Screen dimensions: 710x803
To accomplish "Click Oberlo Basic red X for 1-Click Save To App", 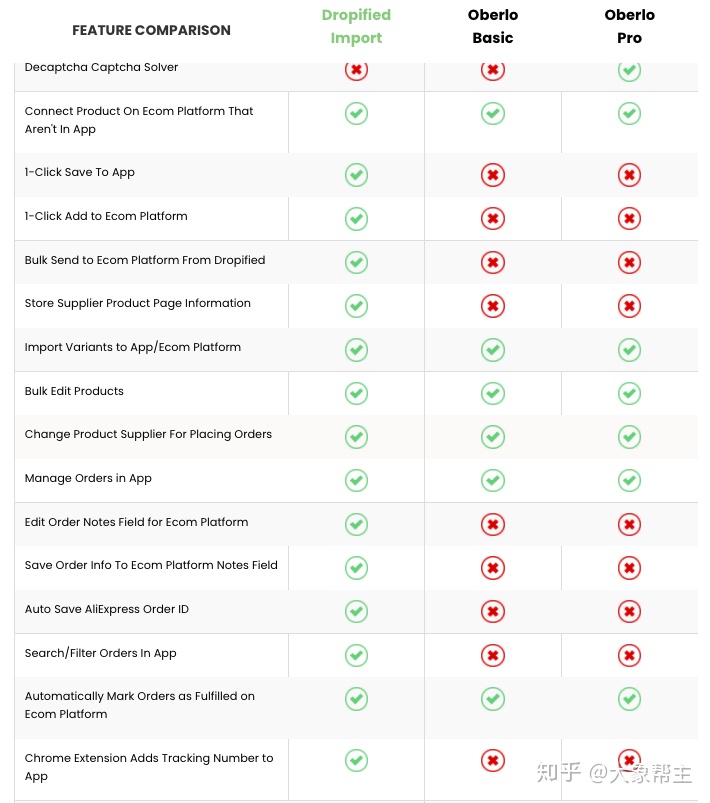I will (x=492, y=175).
